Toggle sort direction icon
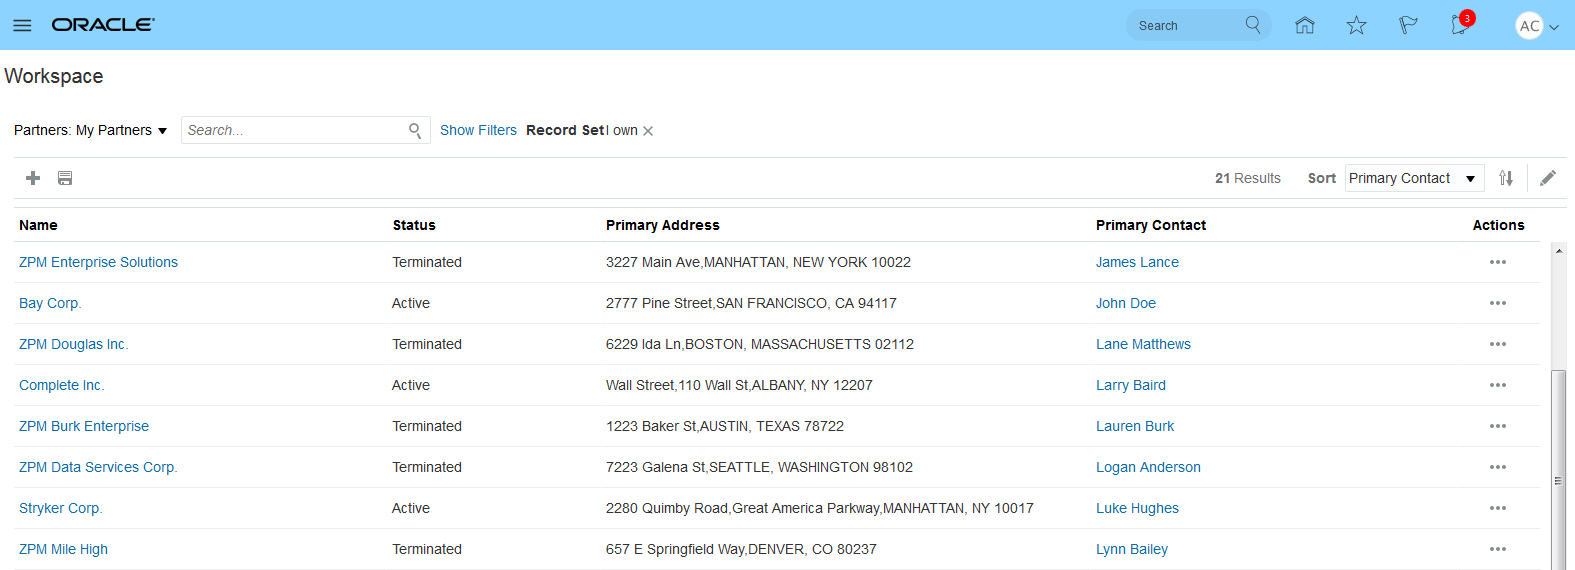The width and height of the screenshot is (1575, 570). [1506, 178]
